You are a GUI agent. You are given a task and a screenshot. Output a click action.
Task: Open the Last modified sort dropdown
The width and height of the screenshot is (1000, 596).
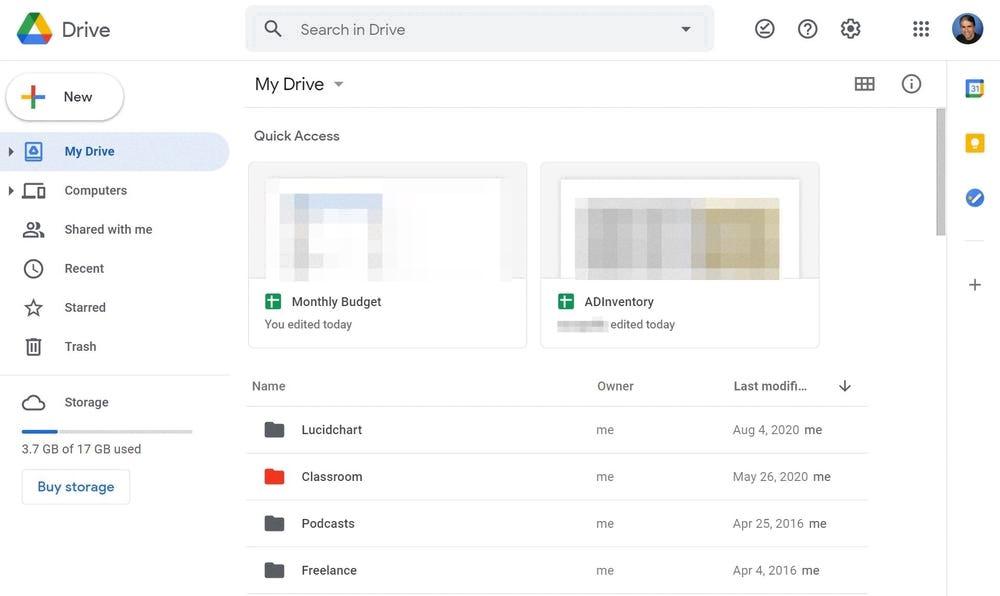(770, 386)
